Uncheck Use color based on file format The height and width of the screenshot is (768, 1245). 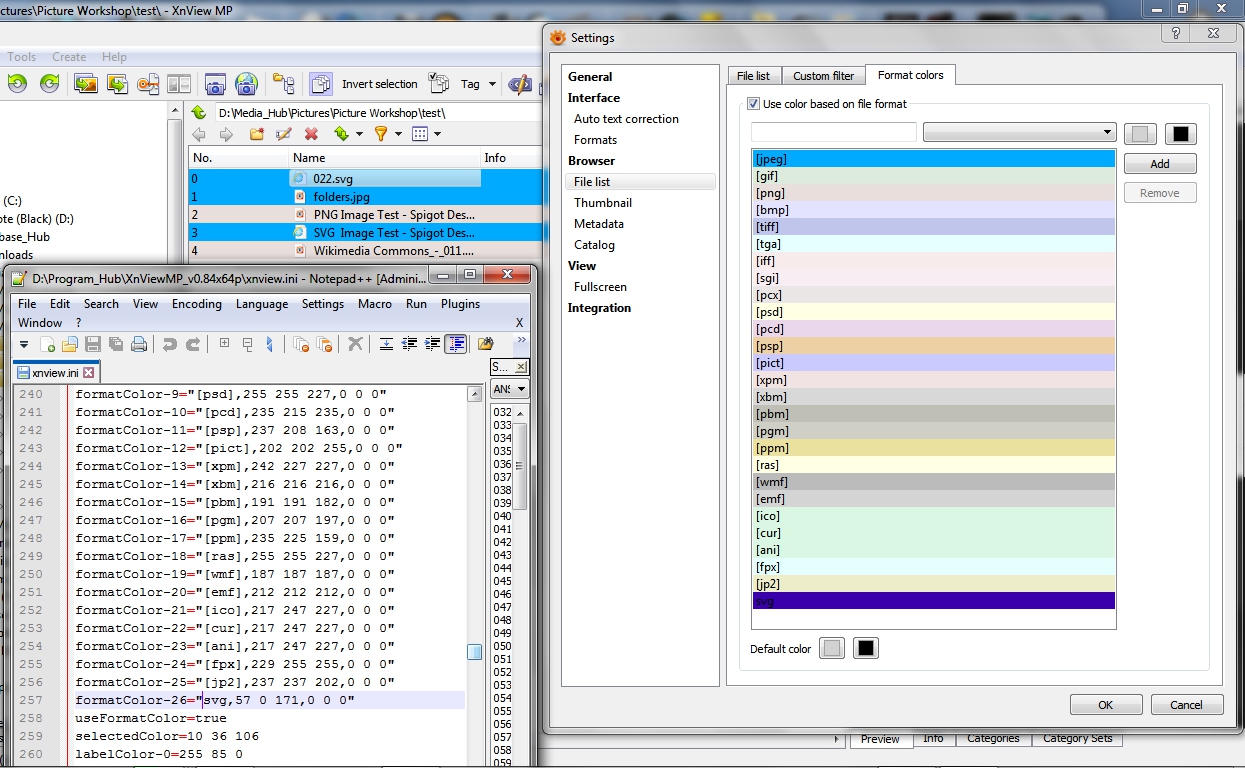754,104
